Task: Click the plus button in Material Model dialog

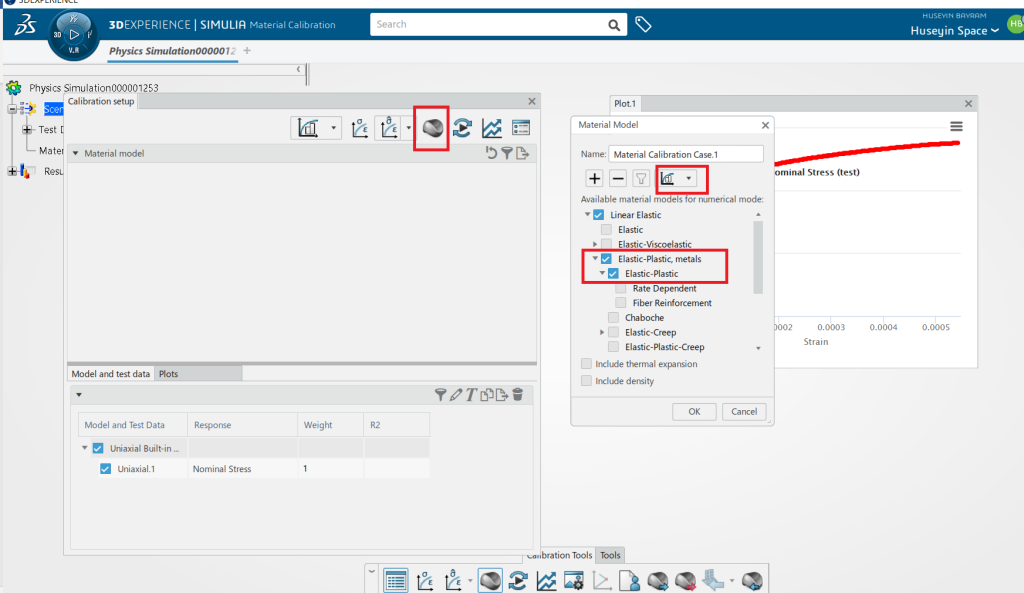Action: (x=594, y=178)
